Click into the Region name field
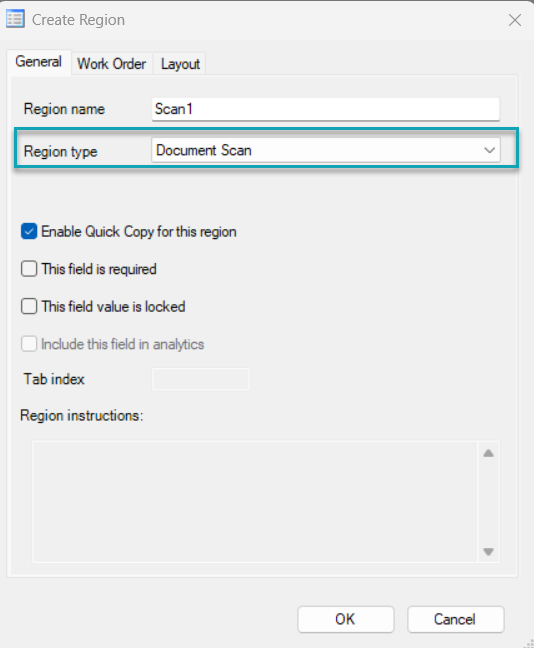This screenshot has height=648, width=534. coord(326,109)
